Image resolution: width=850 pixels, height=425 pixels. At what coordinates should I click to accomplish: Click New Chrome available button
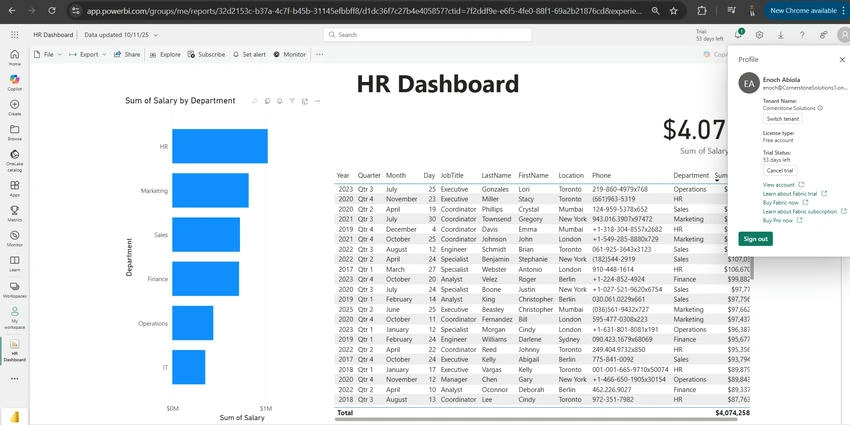[x=803, y=10]
